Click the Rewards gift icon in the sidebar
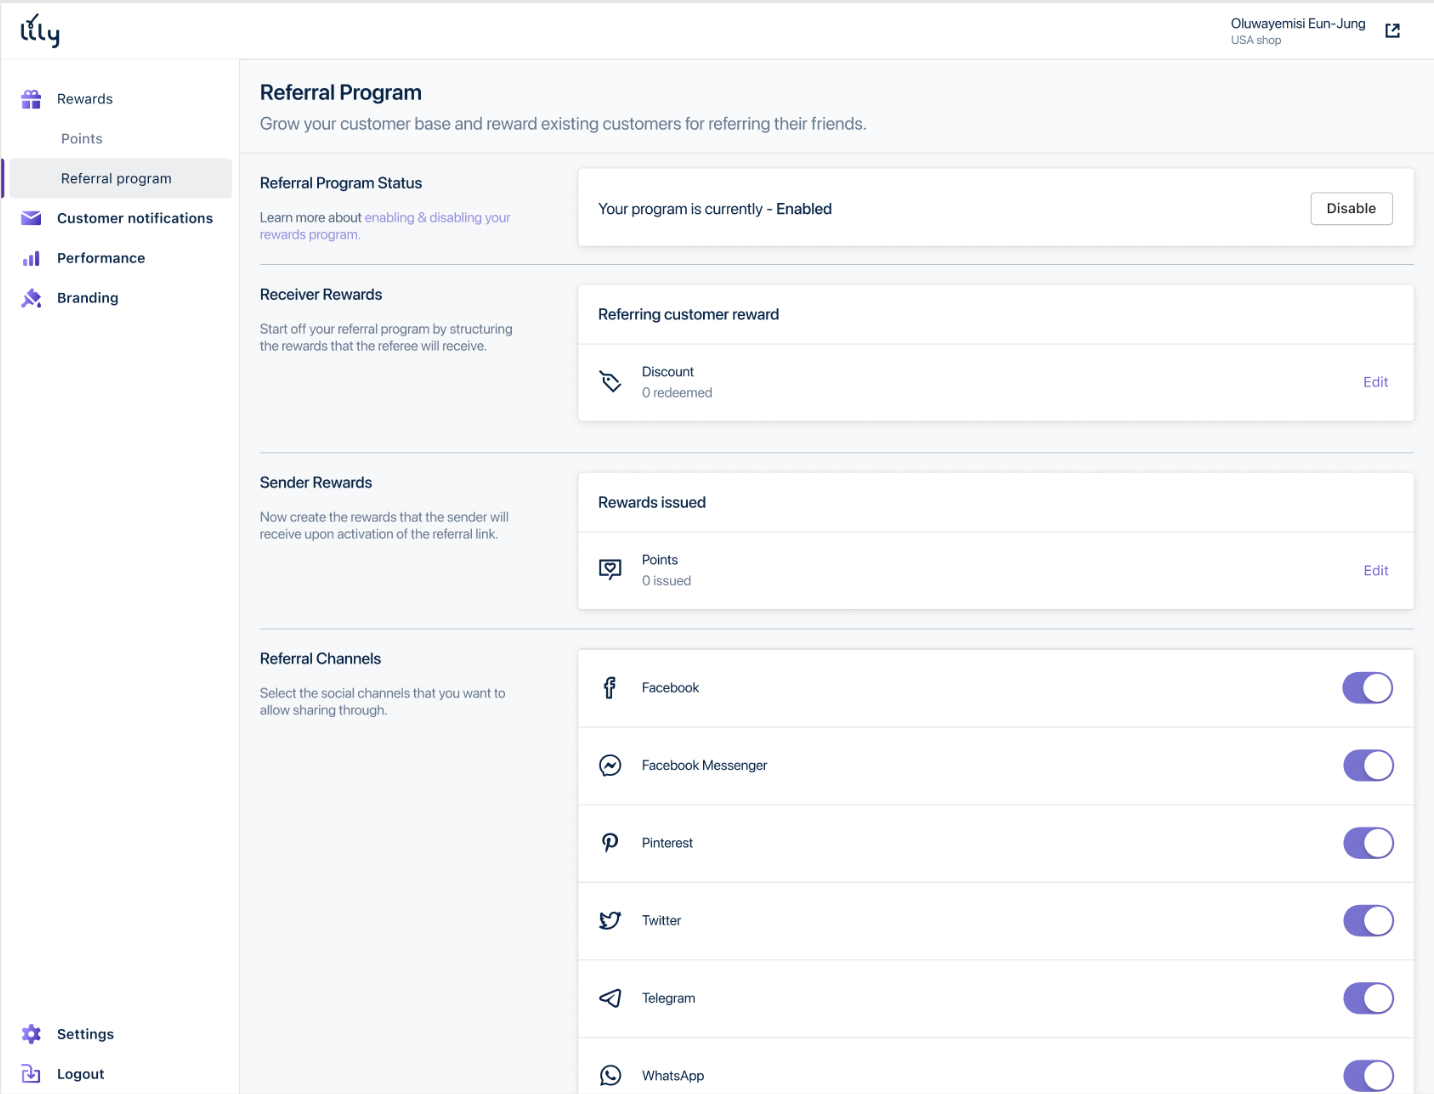The width and height of the screenshot is (1434, 1094). pos(31,99)
